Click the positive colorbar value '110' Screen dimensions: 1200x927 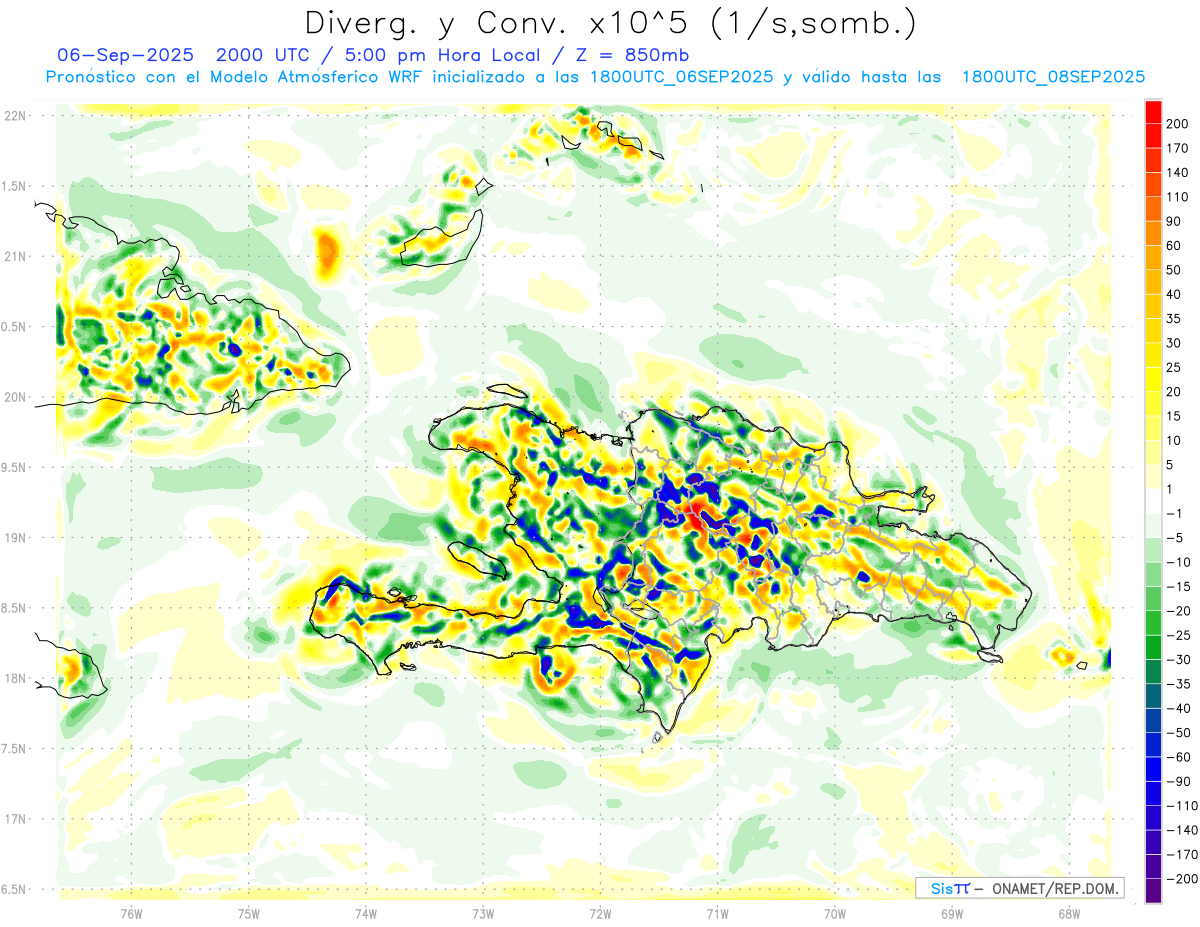pos(1178,197)
